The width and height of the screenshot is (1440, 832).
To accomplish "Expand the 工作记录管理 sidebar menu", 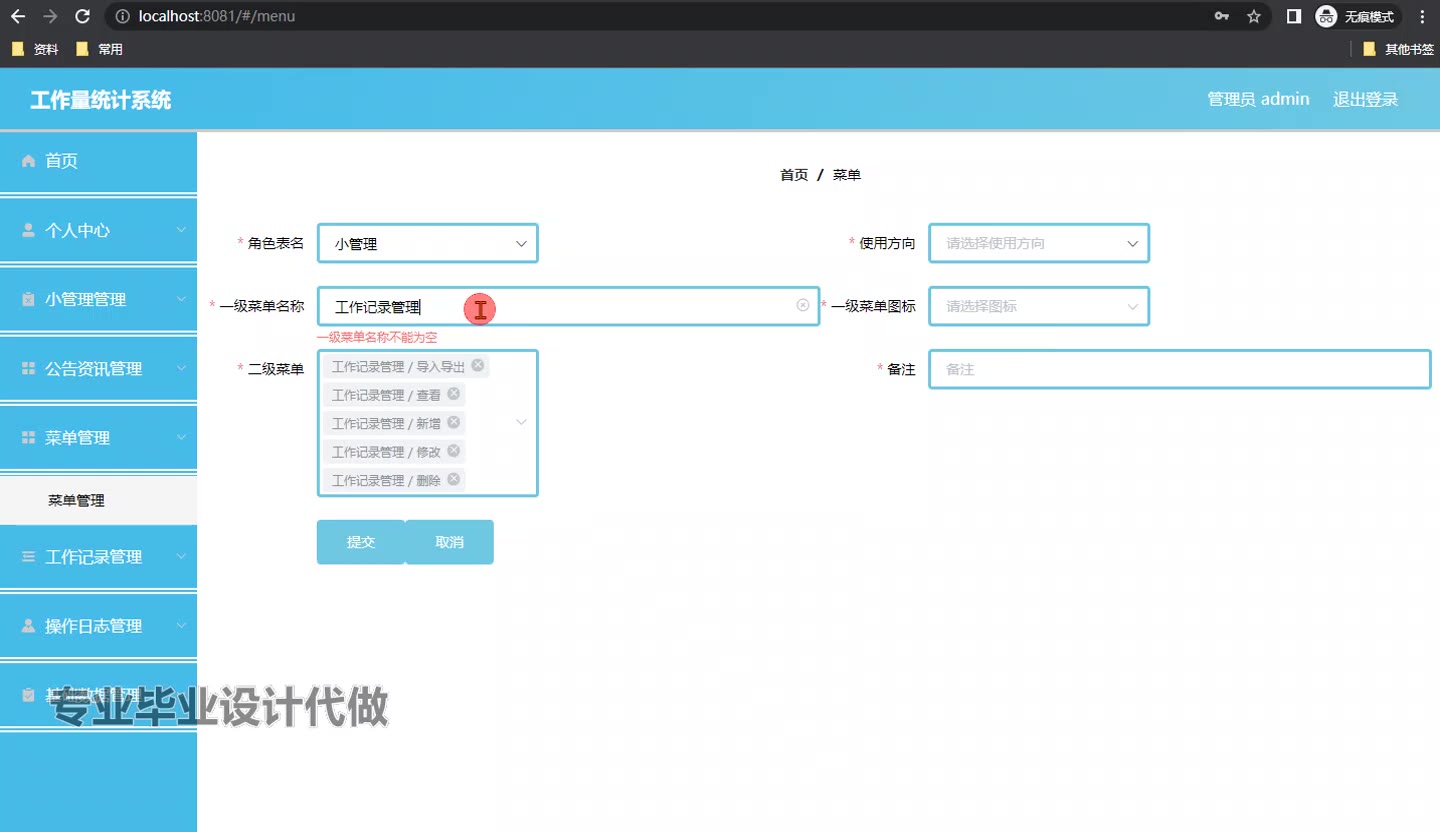I will [98, 556].
